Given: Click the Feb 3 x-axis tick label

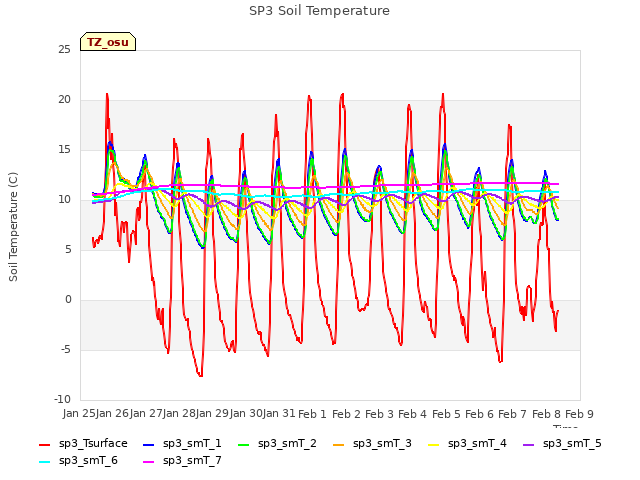Looking at the screenshot, I should pos(379,414).
